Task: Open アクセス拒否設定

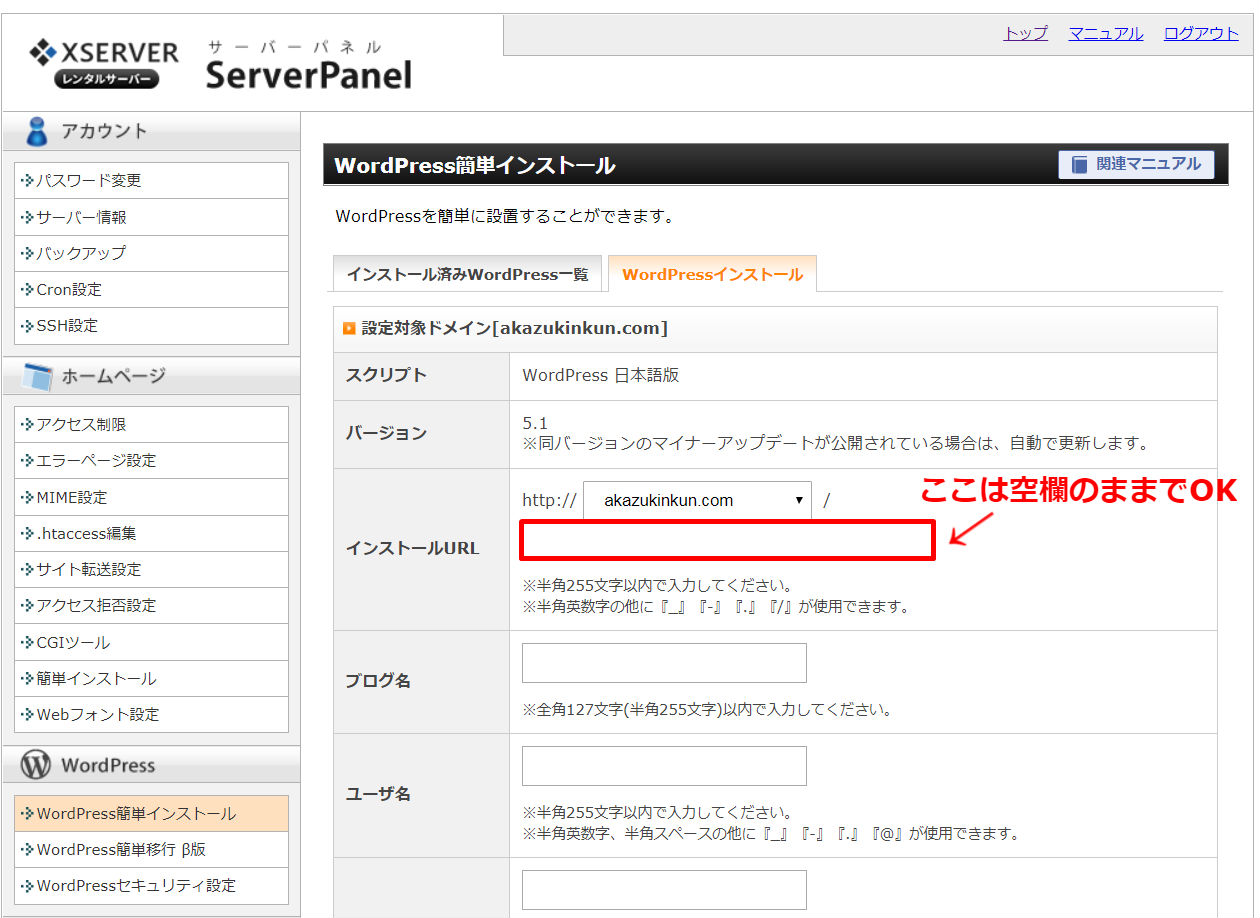Action: (151, 605)
